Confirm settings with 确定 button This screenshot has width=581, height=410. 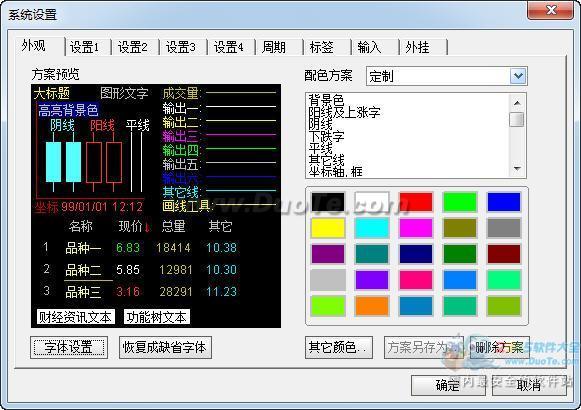[x=448, y=386]
